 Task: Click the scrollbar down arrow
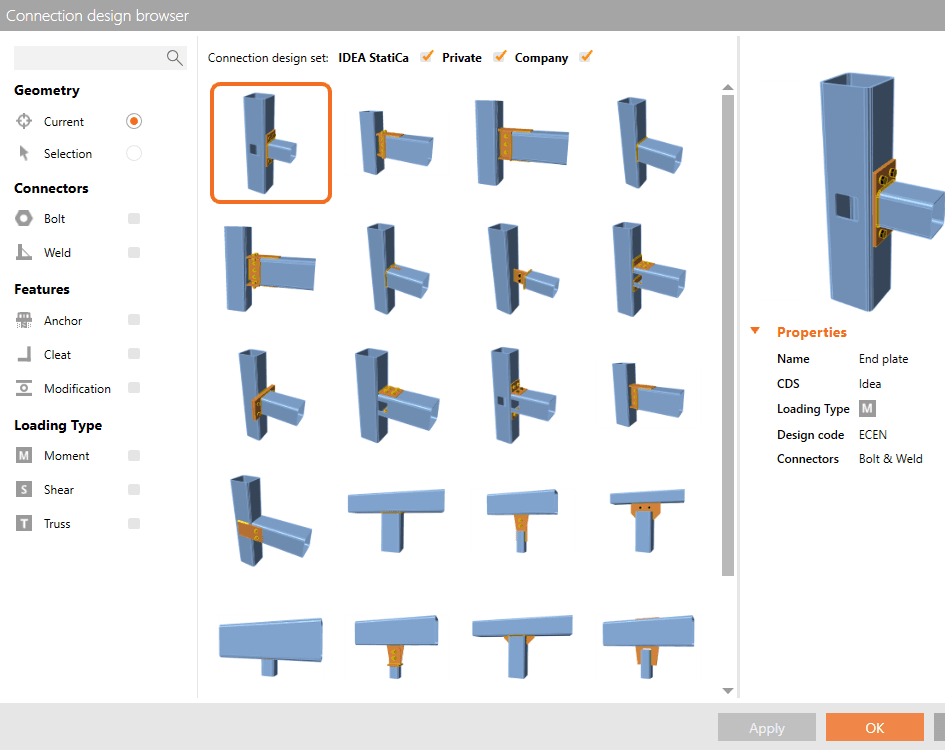728,691
